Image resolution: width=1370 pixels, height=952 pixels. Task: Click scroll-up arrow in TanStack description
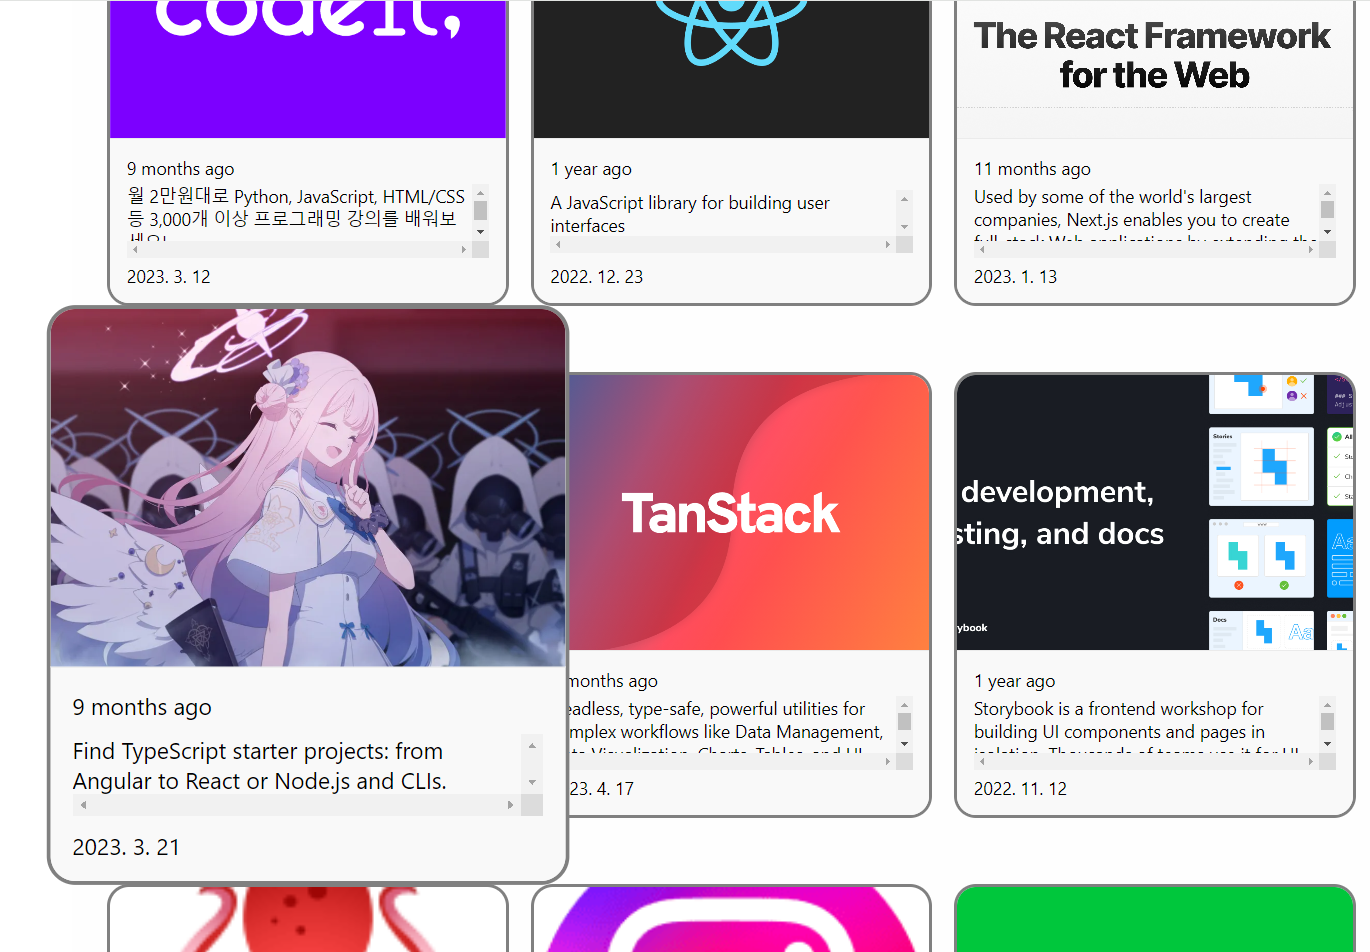pos(904,704)
